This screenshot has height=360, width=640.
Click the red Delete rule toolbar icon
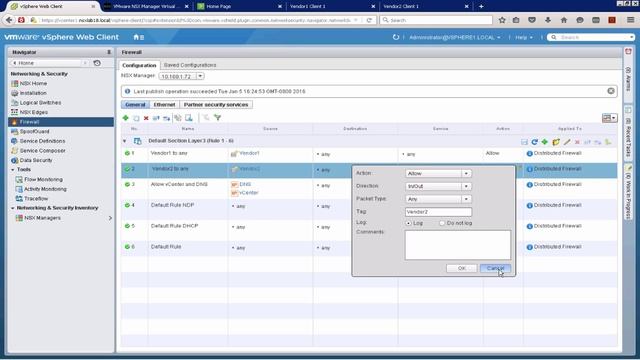click(146, 118)
